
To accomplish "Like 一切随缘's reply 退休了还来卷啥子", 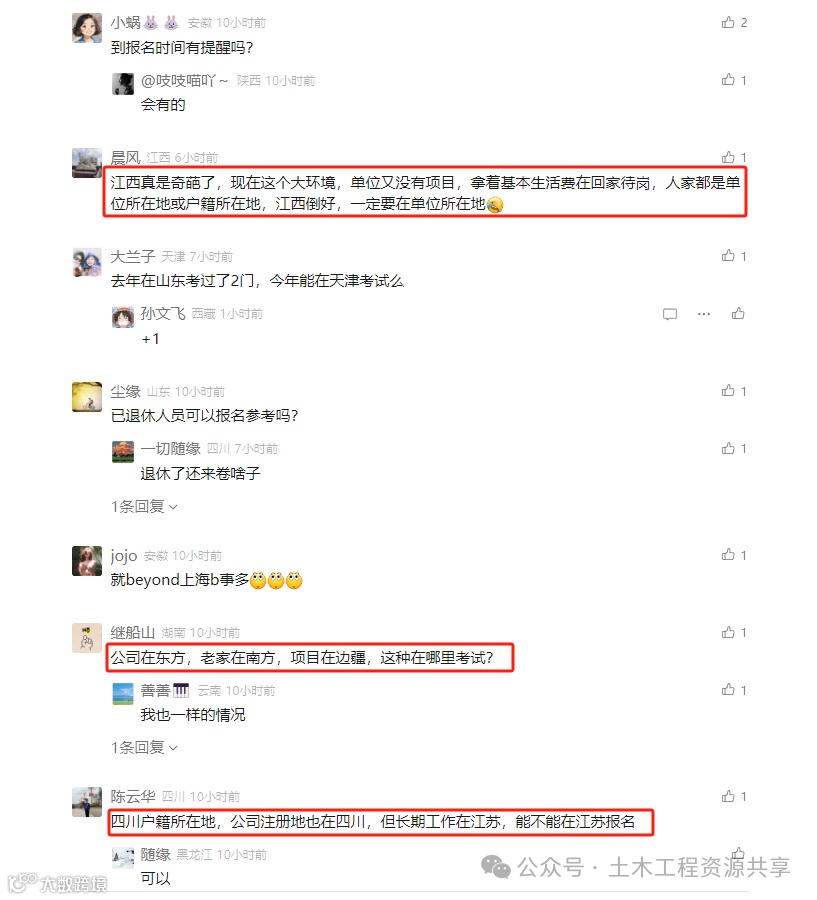I will [x=728, y=448].
